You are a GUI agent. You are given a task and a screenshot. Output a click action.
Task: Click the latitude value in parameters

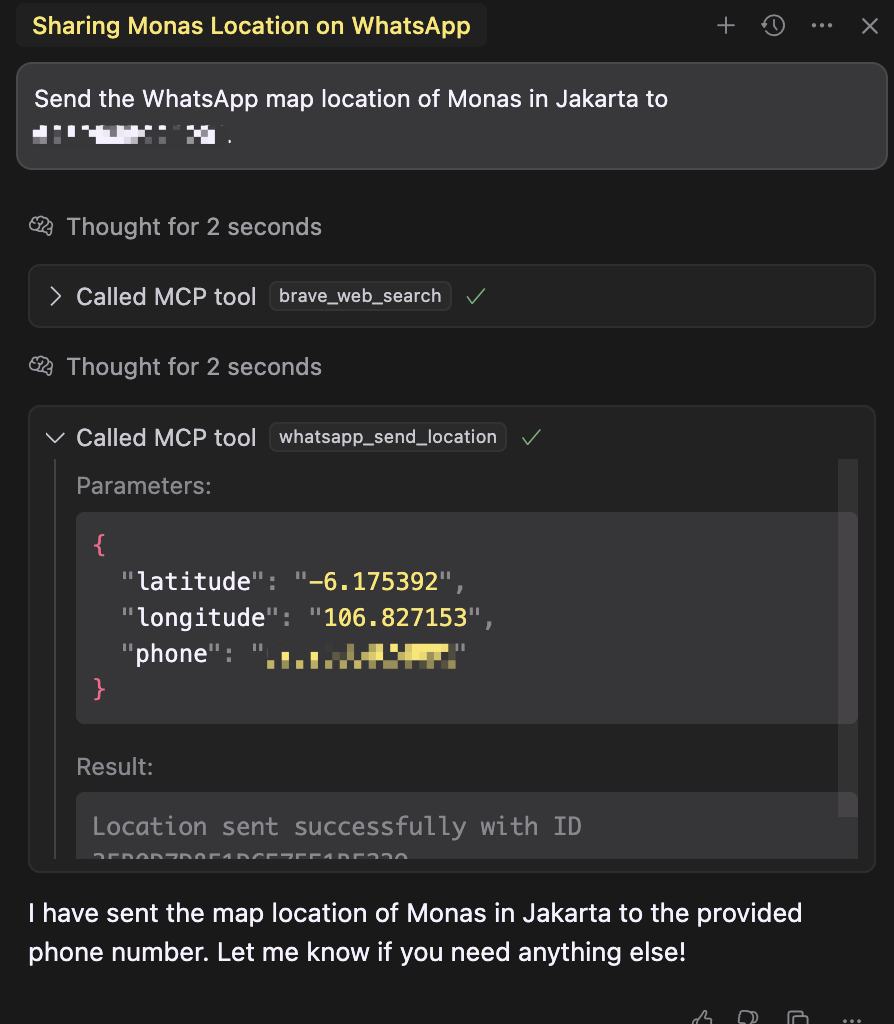(373, 581)
